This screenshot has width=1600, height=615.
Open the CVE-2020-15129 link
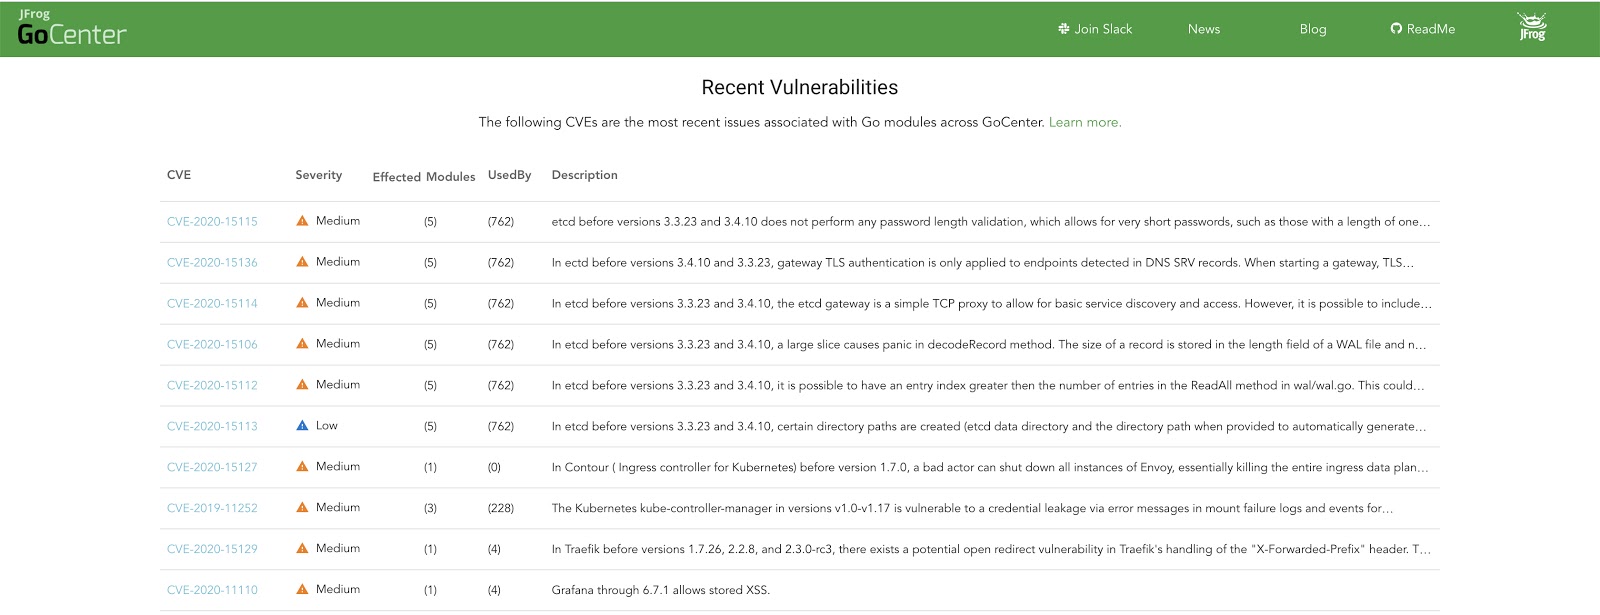coord(212,550)
